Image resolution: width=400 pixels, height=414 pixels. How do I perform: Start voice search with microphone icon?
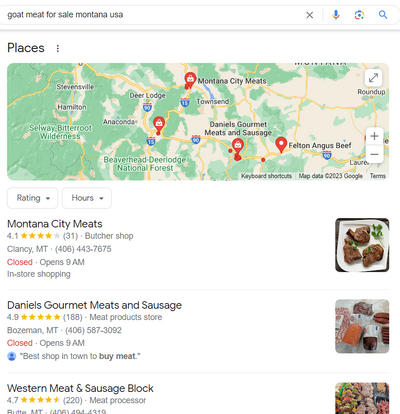tap(336, 15)
